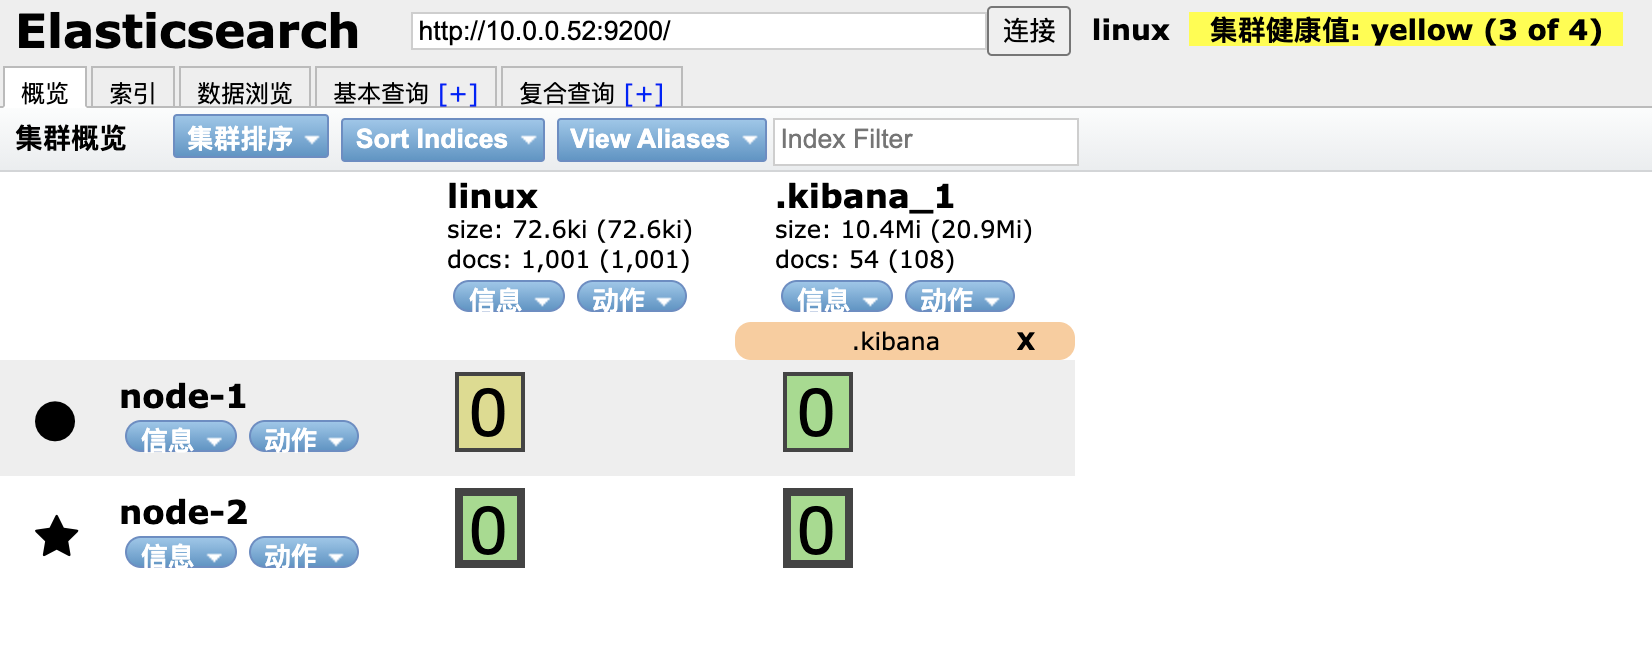Expand the Sort Indices dropdown
Image resolution: width=1652 pixels, height=668 pixels.
coord(442,139)
